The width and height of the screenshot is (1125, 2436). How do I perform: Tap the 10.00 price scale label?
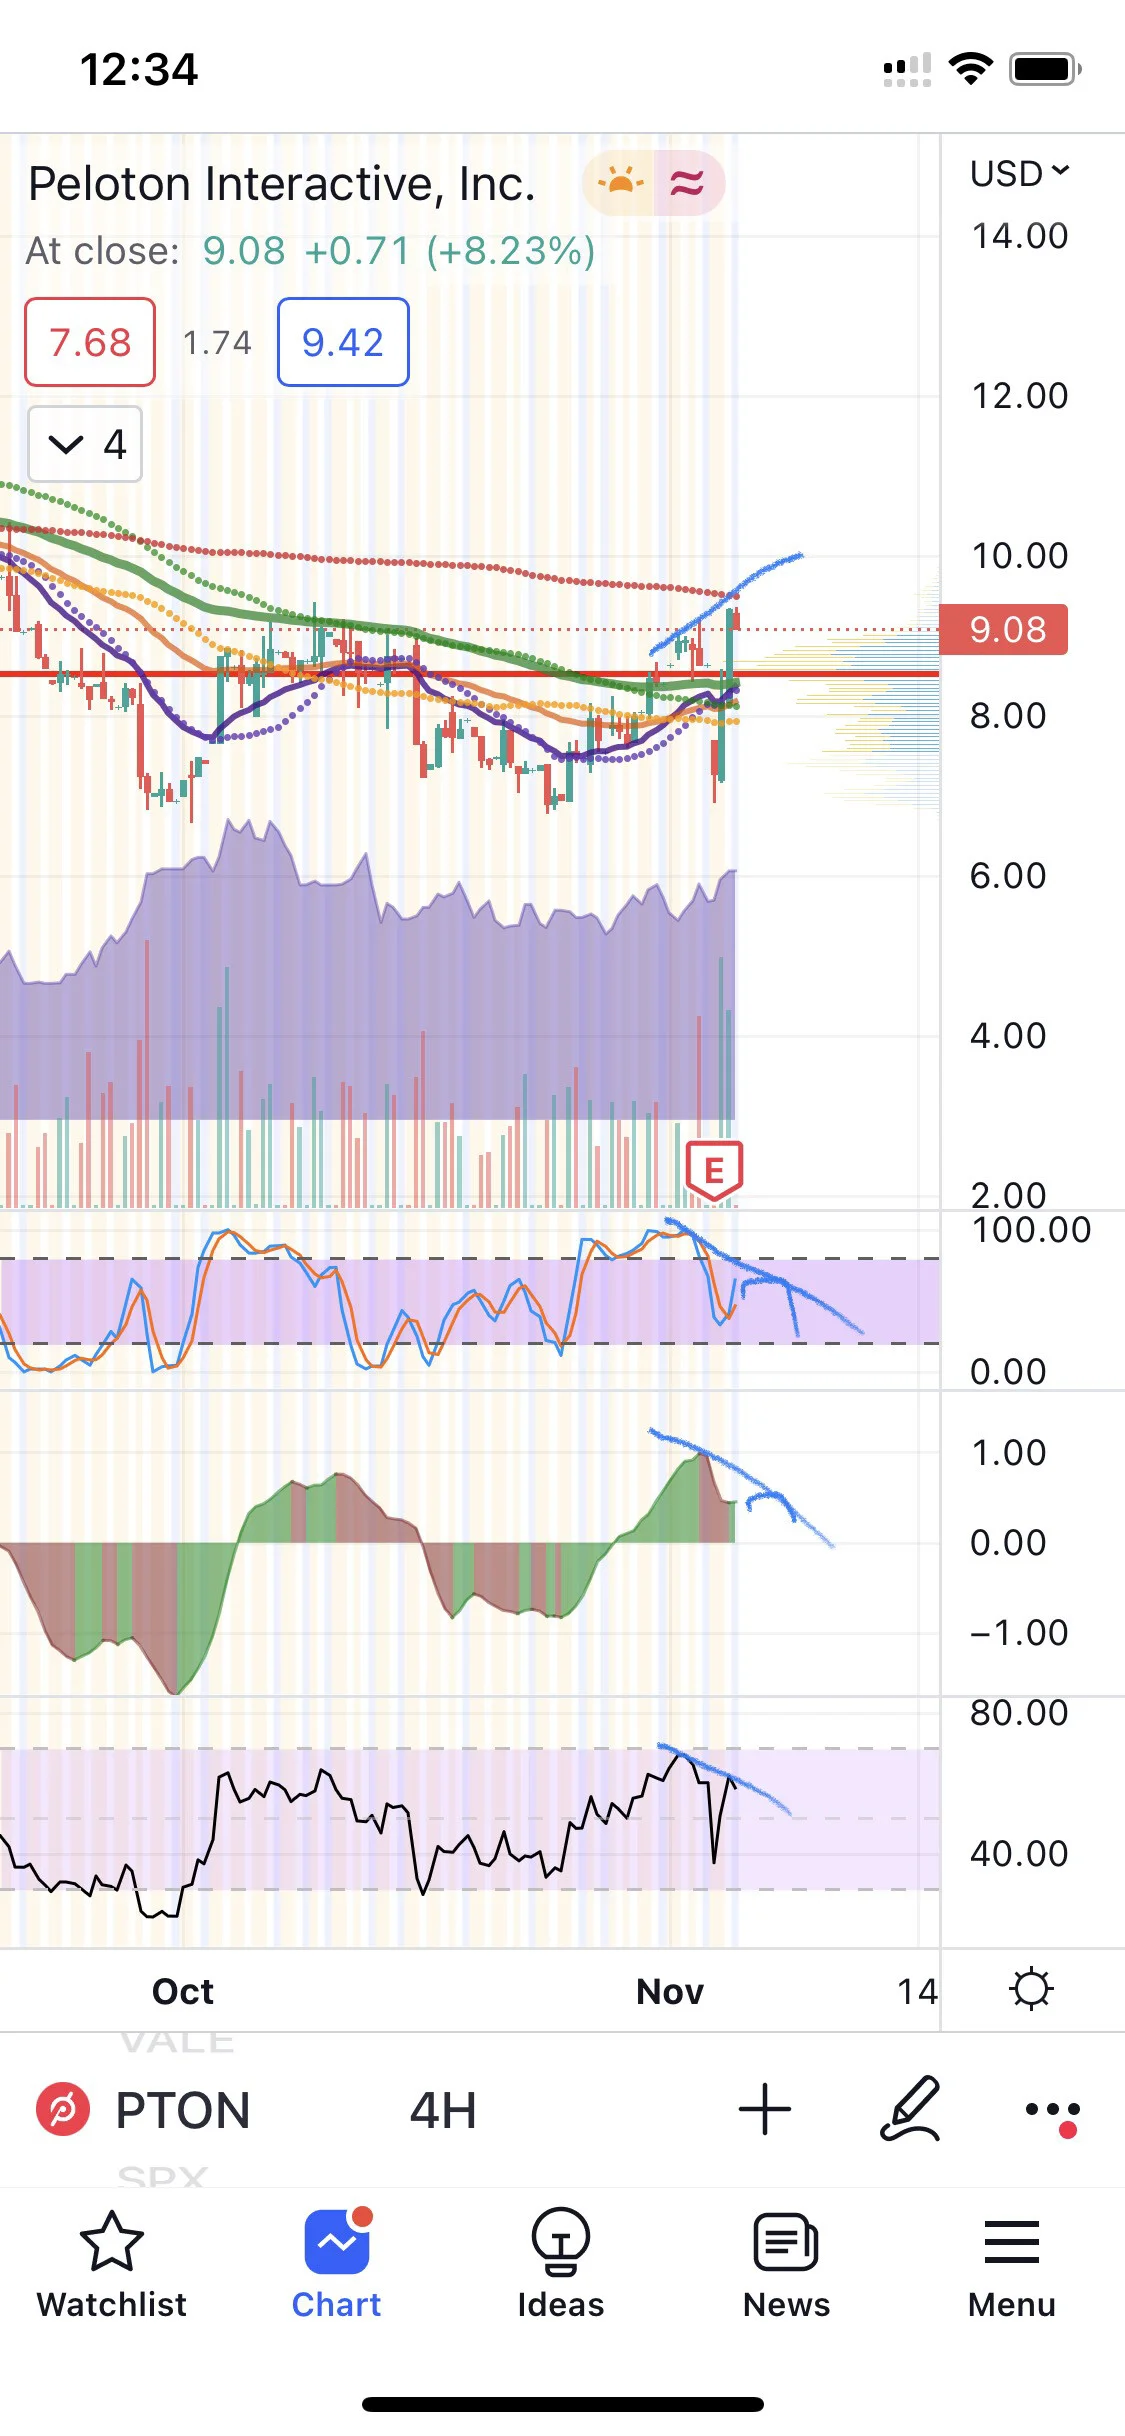tap(1020, 556)
